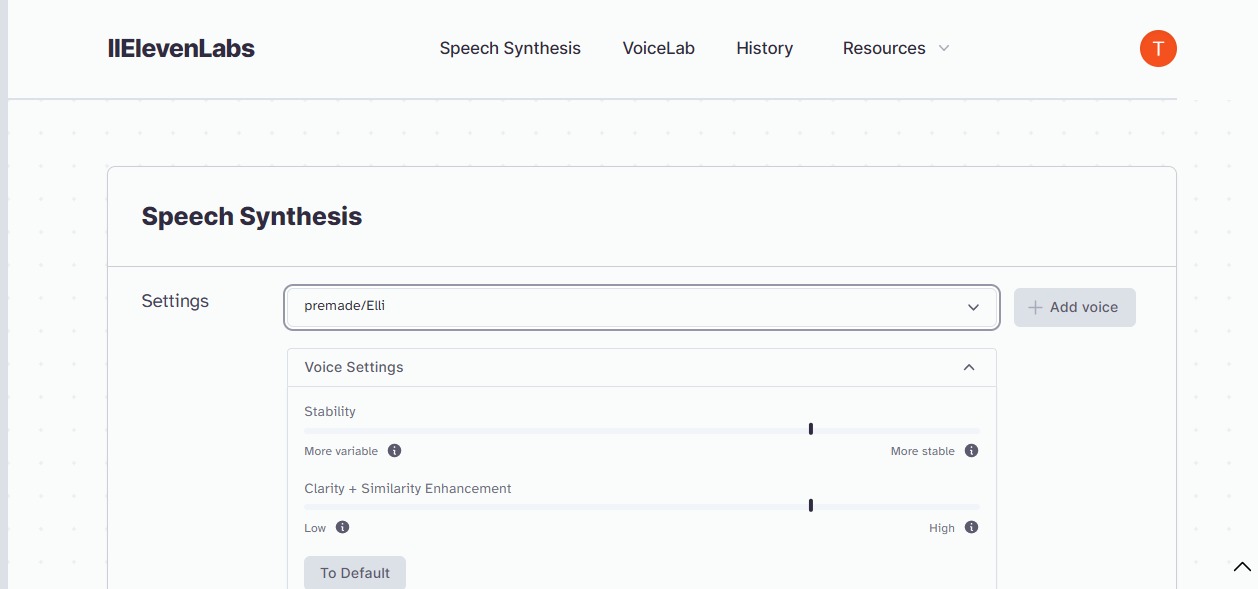Go to Speech Synthesis tab
Screen dimensions: 1258x589
click(510, 48)
